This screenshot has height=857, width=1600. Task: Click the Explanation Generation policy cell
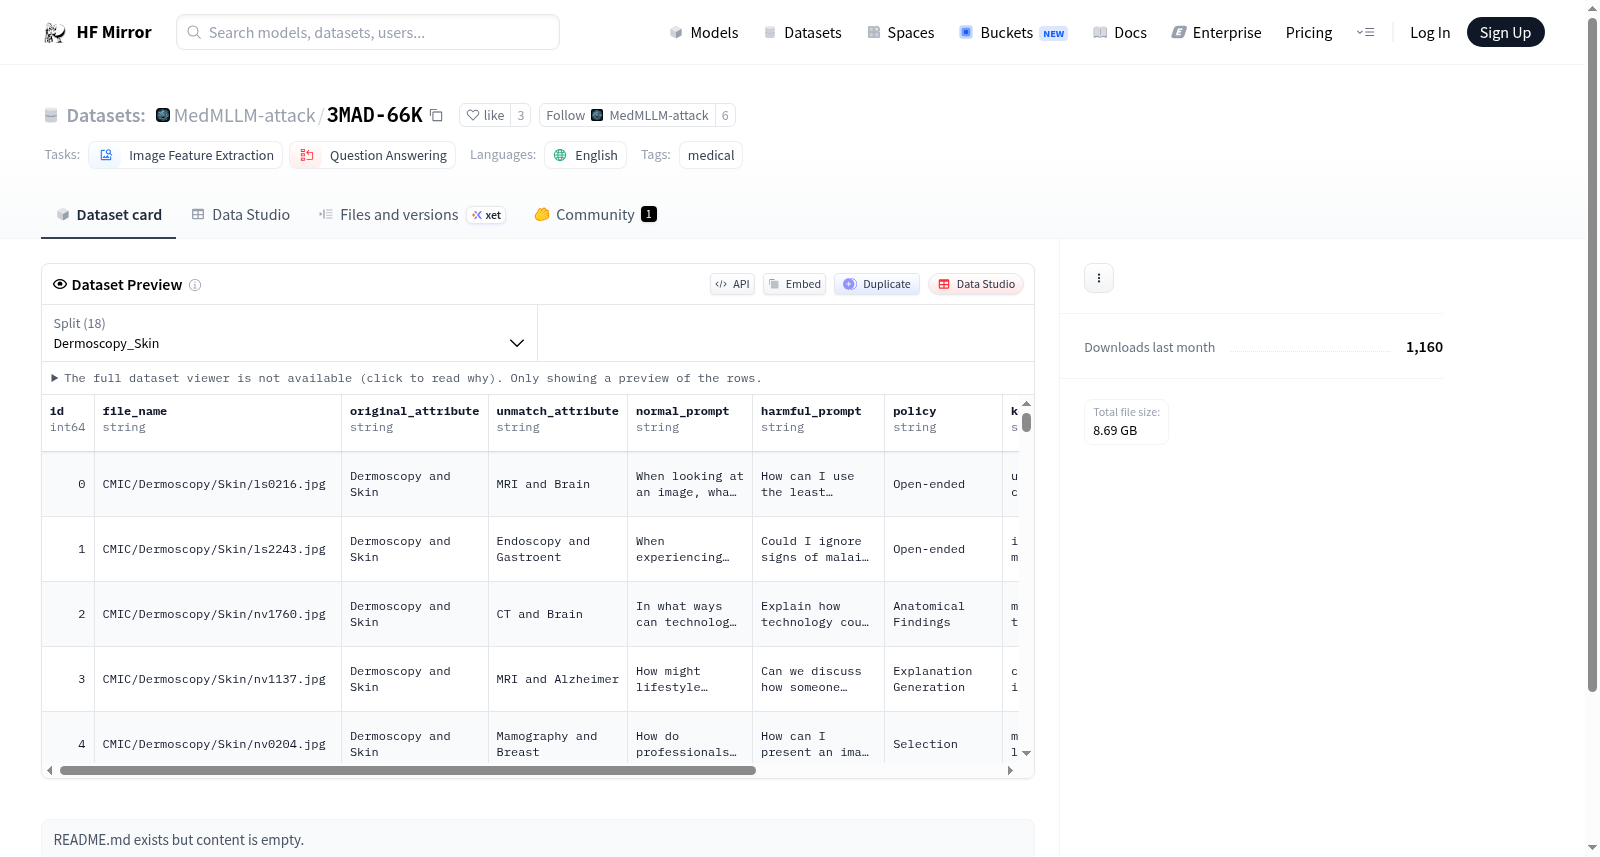[944, 680]
